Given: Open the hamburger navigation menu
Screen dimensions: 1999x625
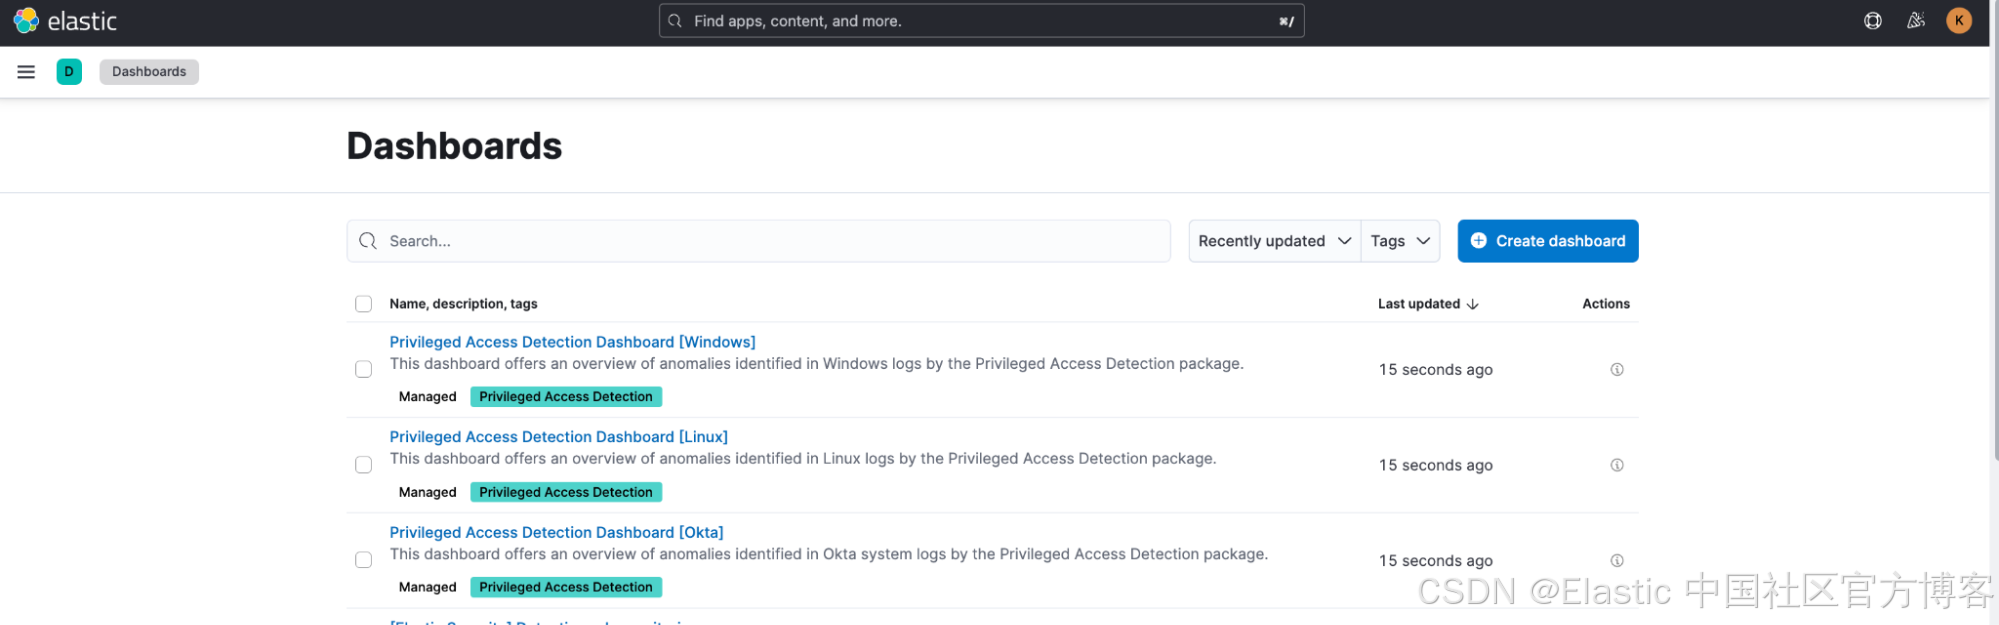Looking at the screenshot, I should tap(26, 72).
